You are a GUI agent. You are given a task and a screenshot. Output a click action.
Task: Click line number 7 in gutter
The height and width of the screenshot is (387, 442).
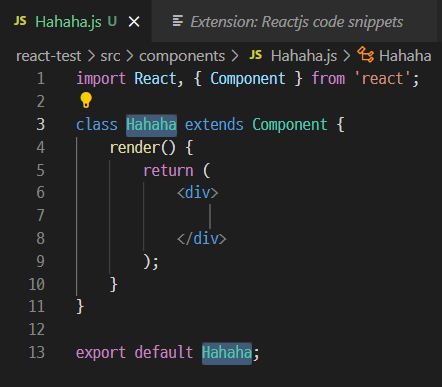(x=40, y=215)
